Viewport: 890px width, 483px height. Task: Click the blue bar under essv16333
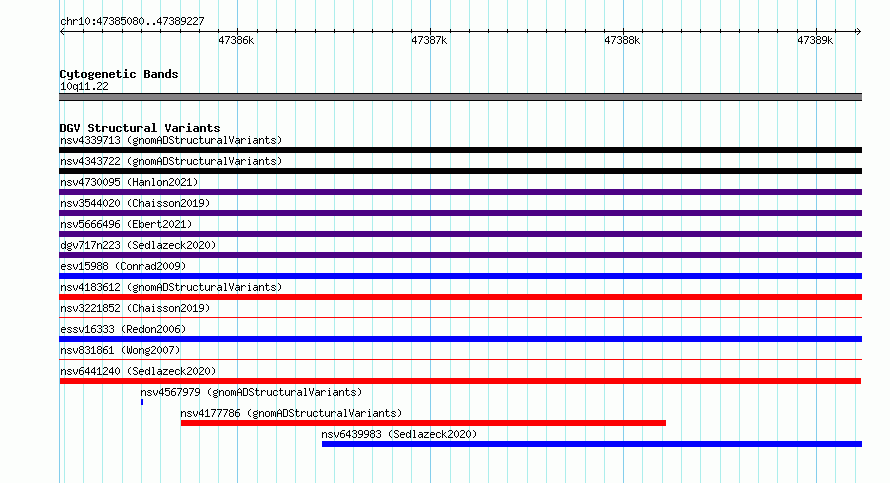[460, 339]
